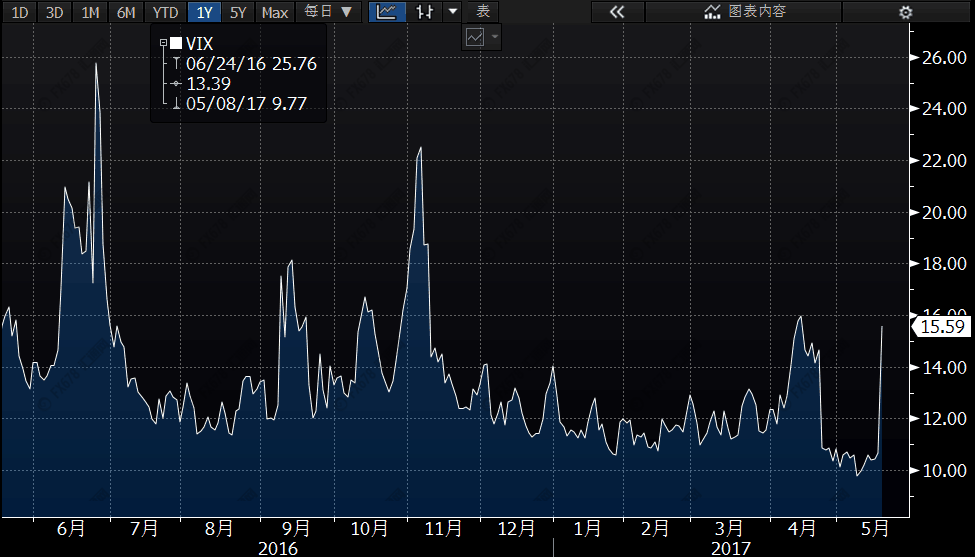Click the 10月 month label
Image resolution: width=975 pixels, height=557 pixels.
point(370,528)
